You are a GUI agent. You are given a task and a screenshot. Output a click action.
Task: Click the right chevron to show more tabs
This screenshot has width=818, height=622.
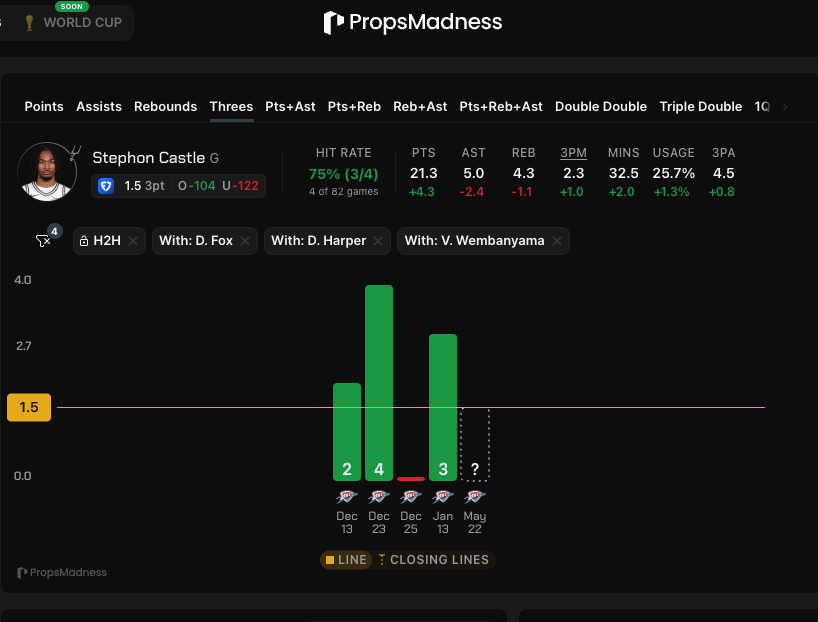[785, 107]
